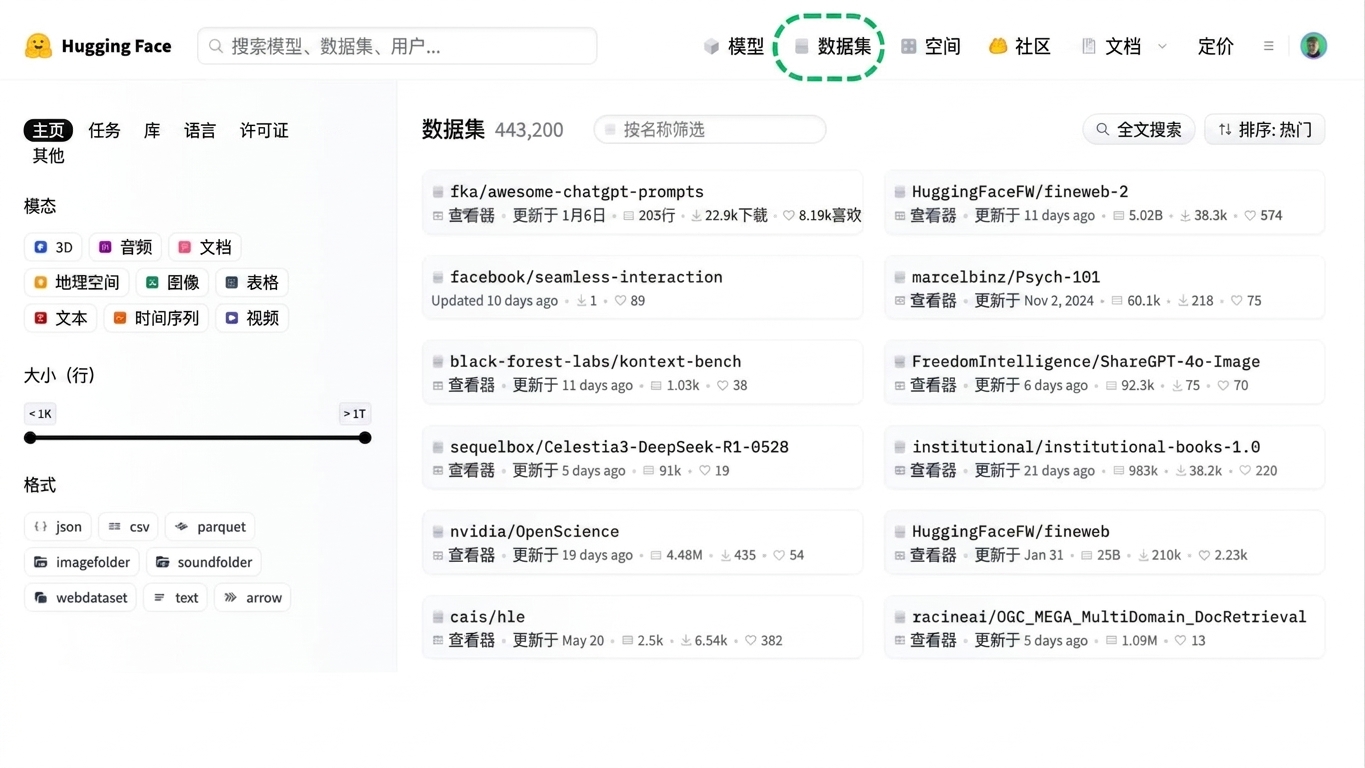Click the parquet format icon
The image size is (1365, 768).
(x=181, y=526)
